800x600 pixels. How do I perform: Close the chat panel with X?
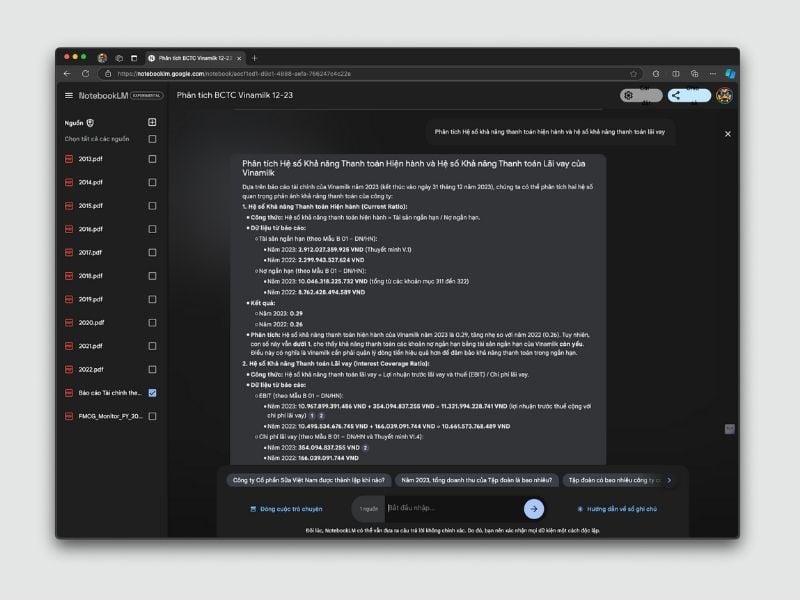click(727, 133)
